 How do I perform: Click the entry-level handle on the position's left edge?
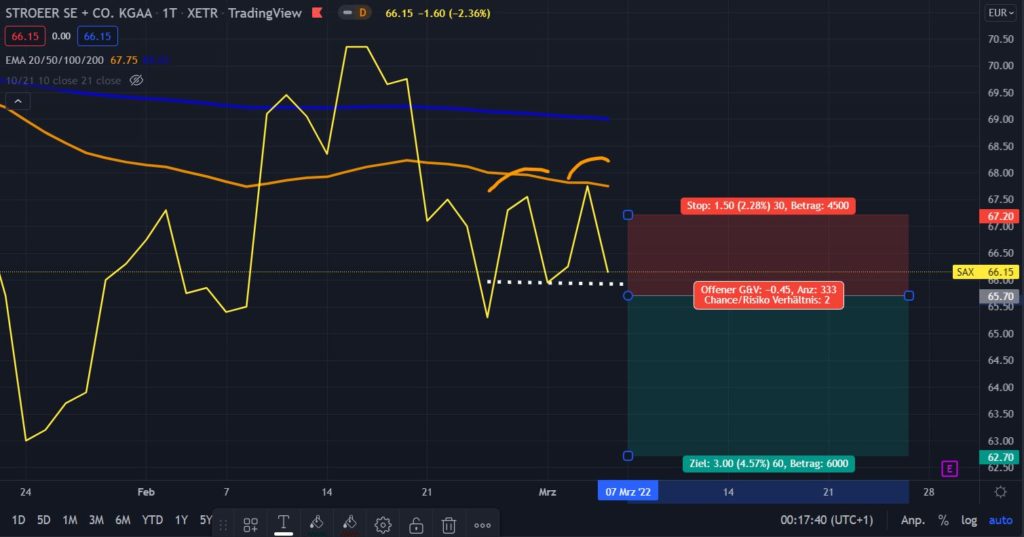[x=628, y=296]
